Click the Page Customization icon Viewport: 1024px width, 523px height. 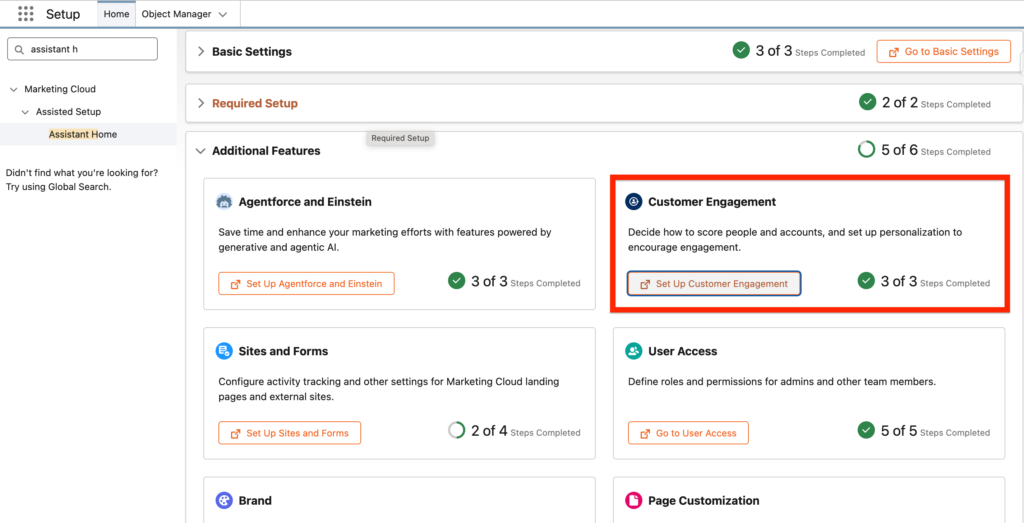(x=633, y=500)
